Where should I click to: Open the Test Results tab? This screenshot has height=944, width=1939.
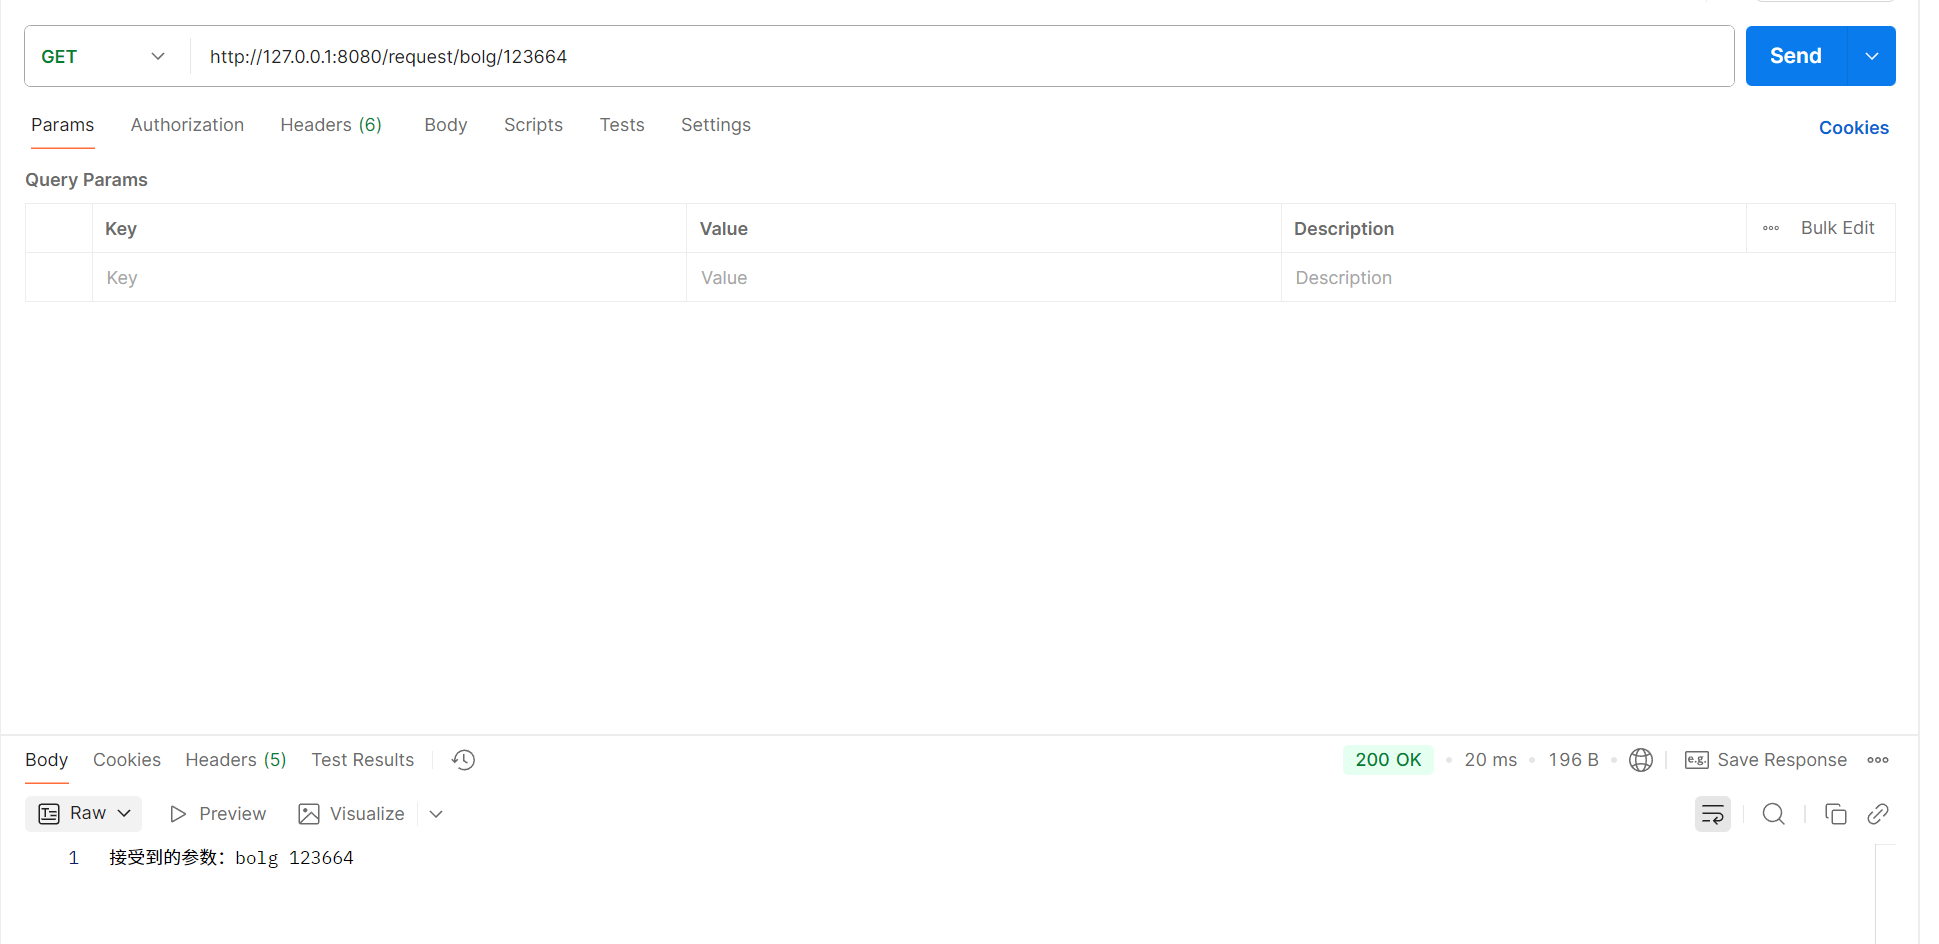362,760
